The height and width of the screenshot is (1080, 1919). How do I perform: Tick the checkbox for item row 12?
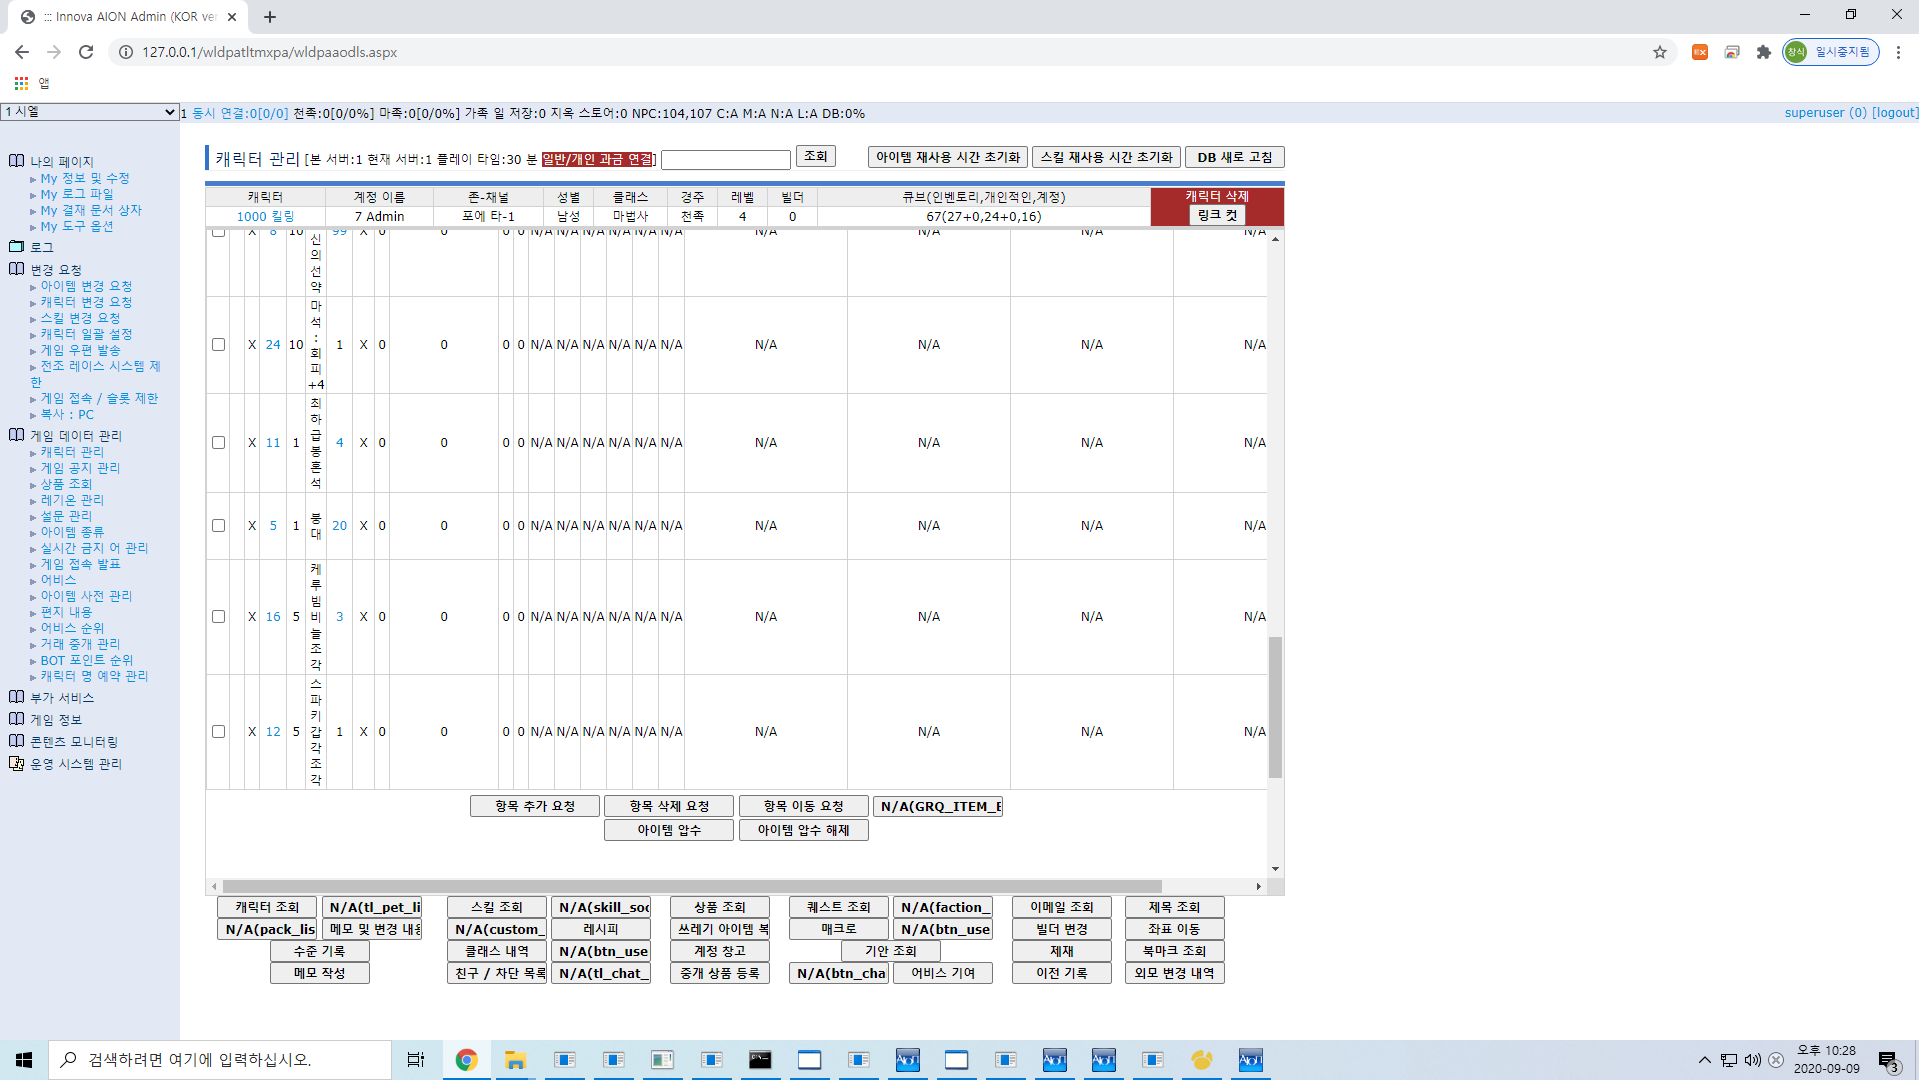218,731
